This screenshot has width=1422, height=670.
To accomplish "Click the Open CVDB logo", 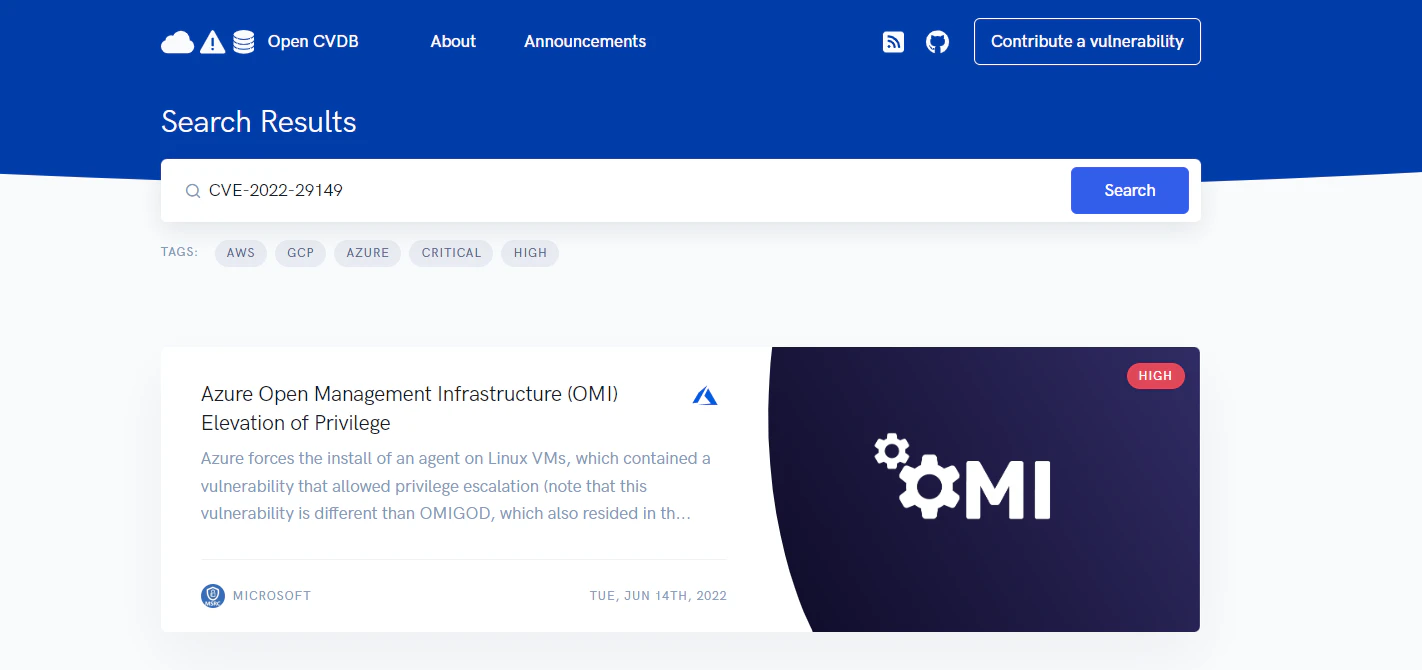I will point(260,42).
